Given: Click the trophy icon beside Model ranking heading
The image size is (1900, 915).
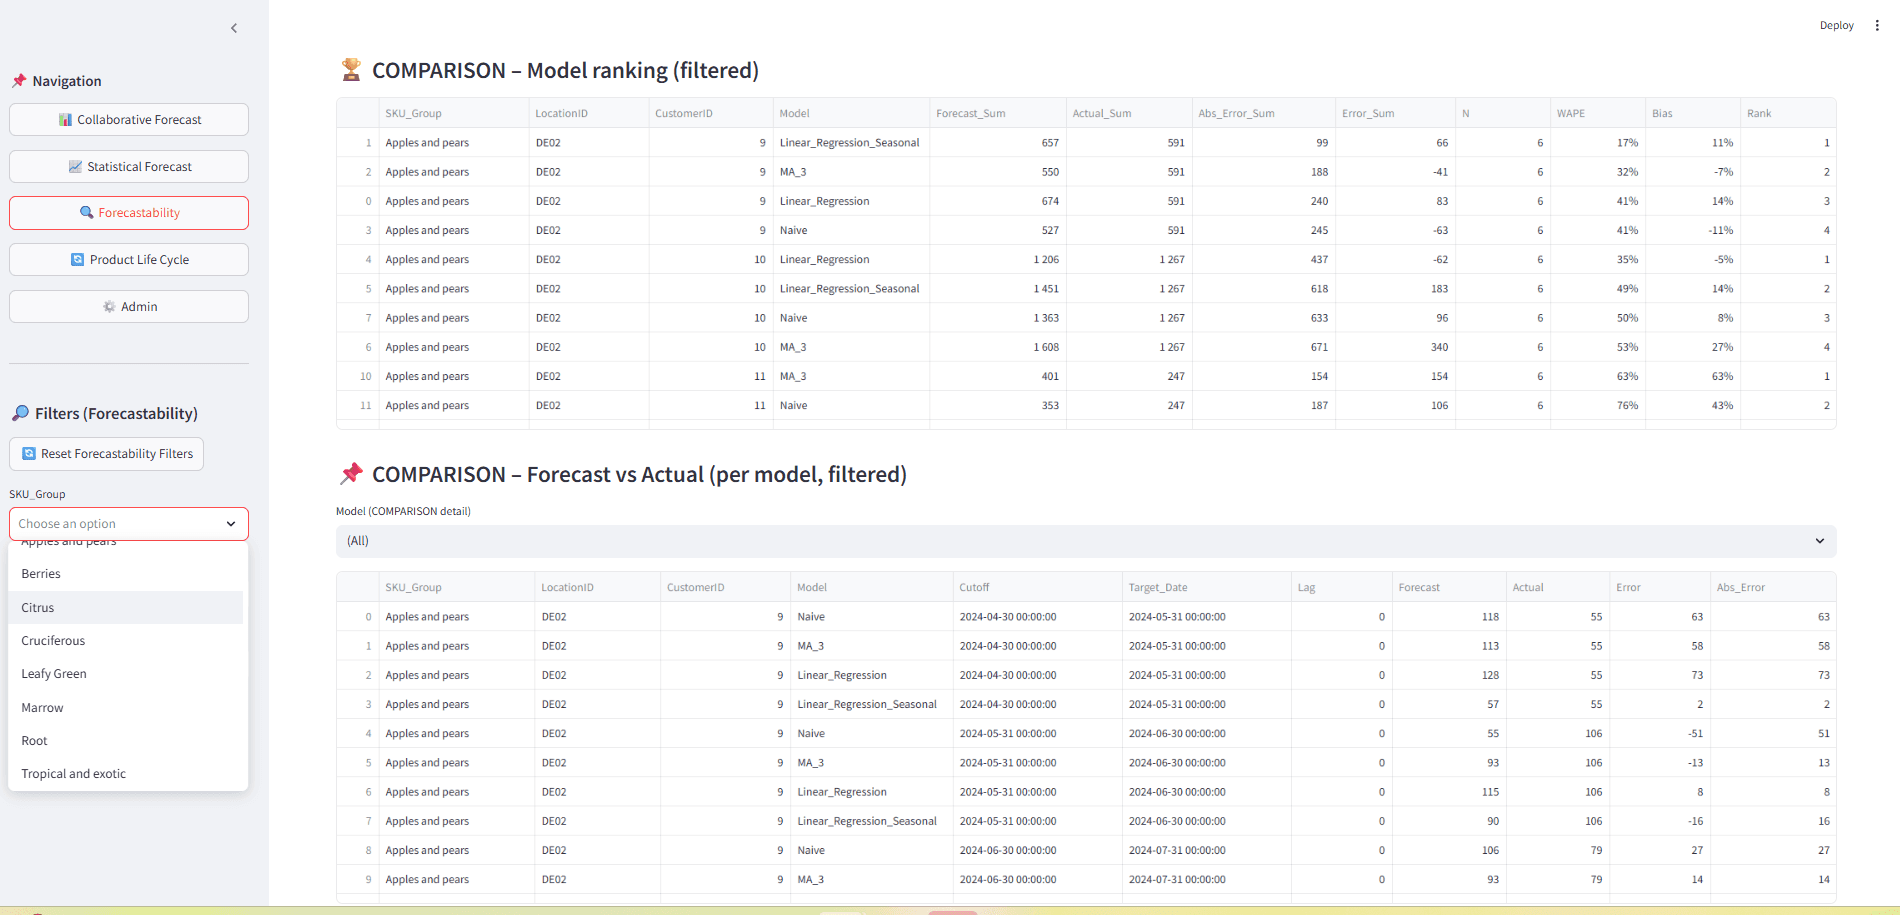Looking at the screenshot, I should tap(350, 70).
